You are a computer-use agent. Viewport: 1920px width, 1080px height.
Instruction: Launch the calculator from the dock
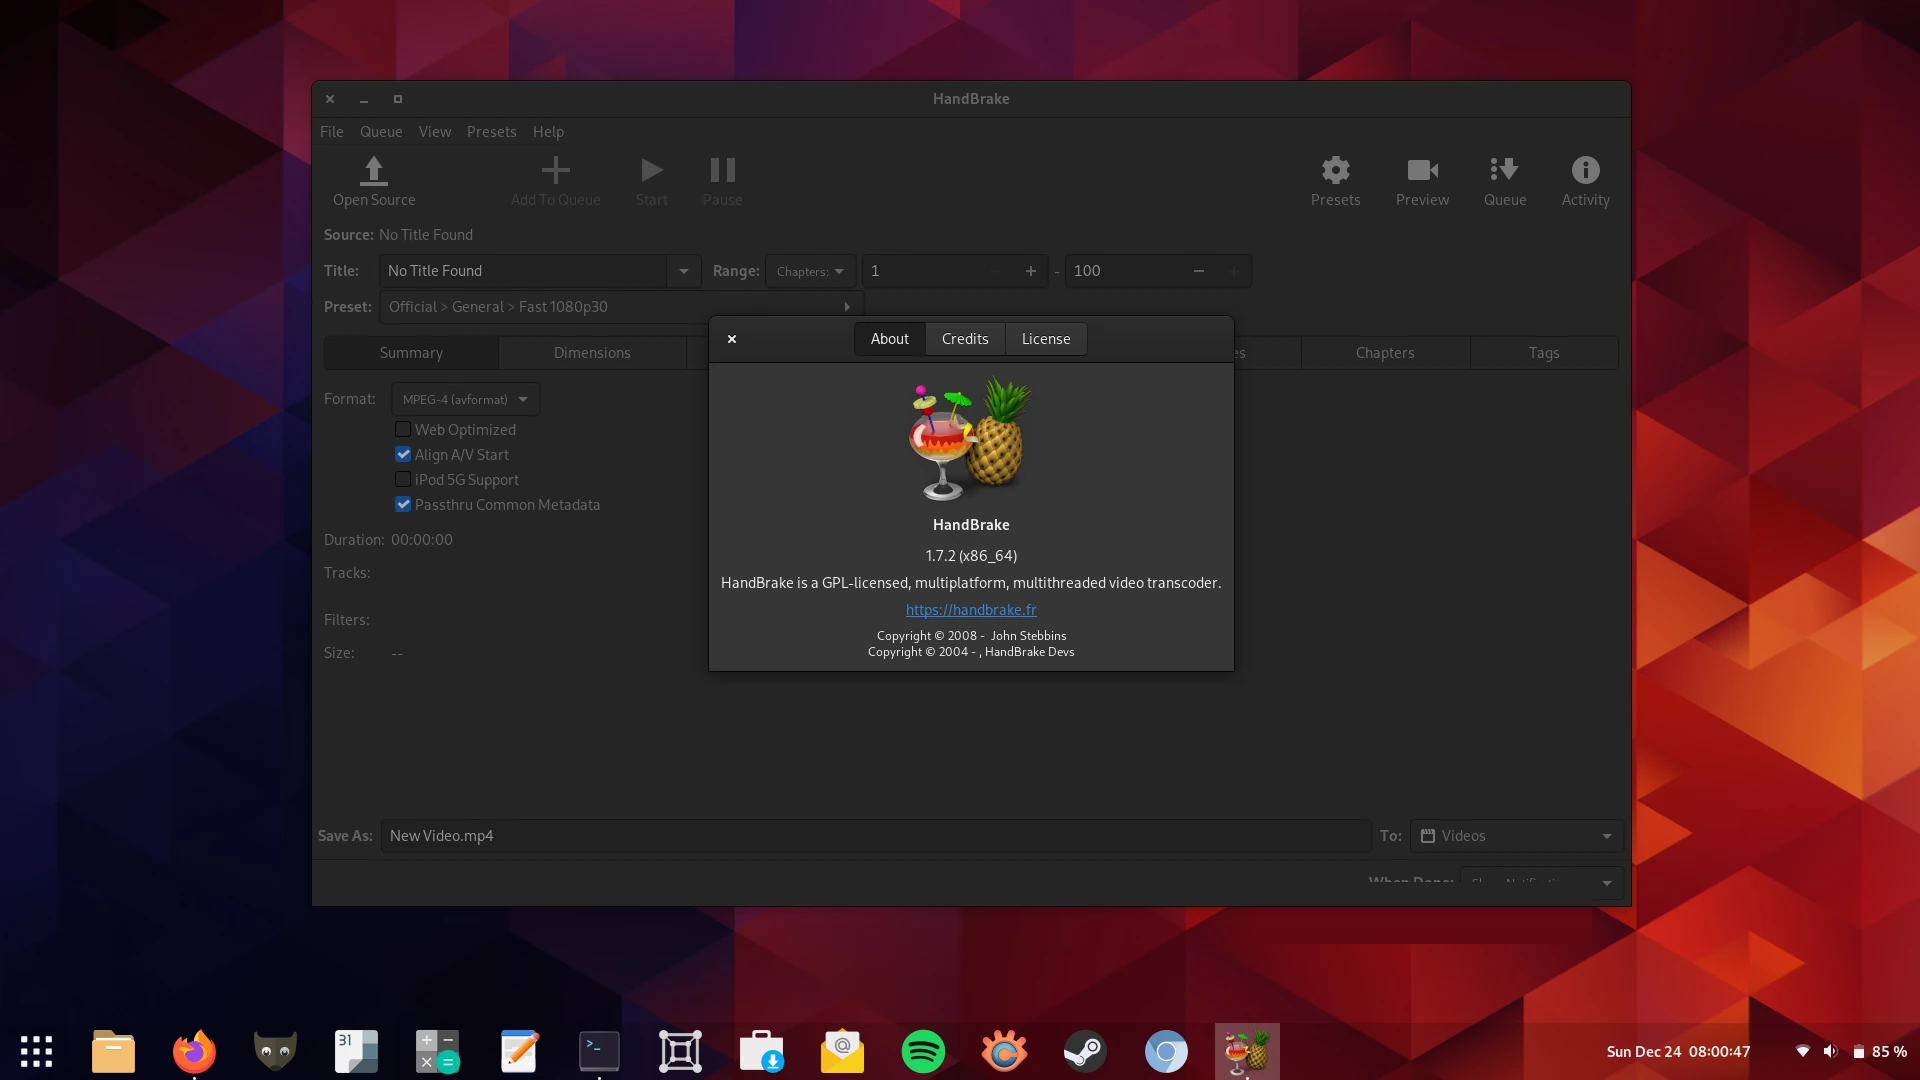click(437, 1051)
